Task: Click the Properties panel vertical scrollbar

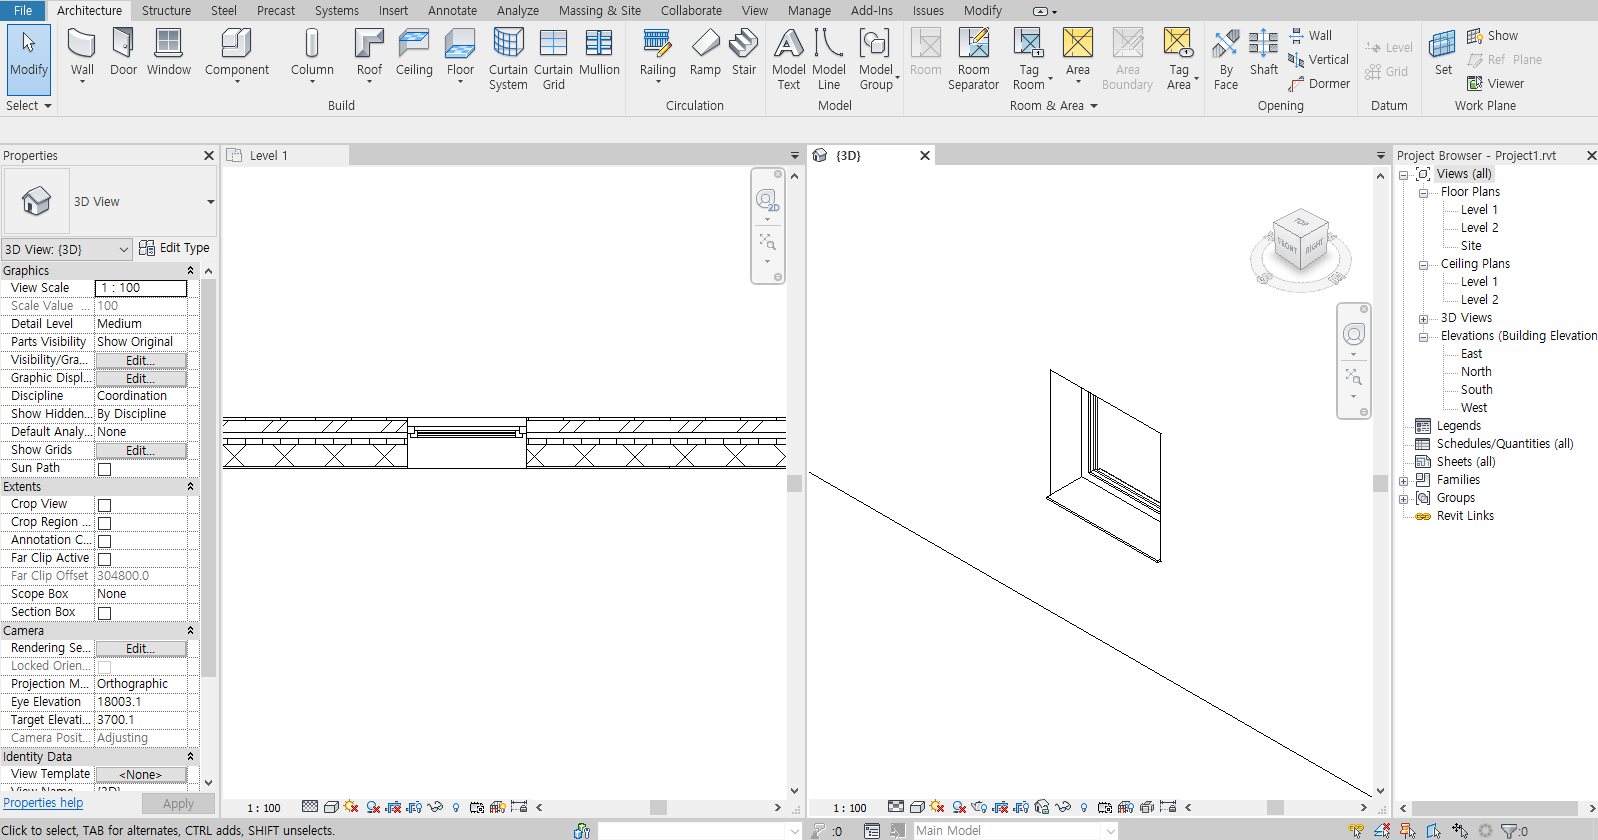Action: 208,478
